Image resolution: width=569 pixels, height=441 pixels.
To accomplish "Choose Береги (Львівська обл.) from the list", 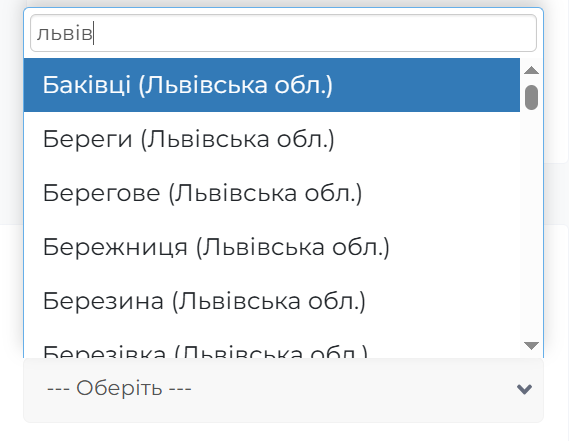I will point(272,139).
